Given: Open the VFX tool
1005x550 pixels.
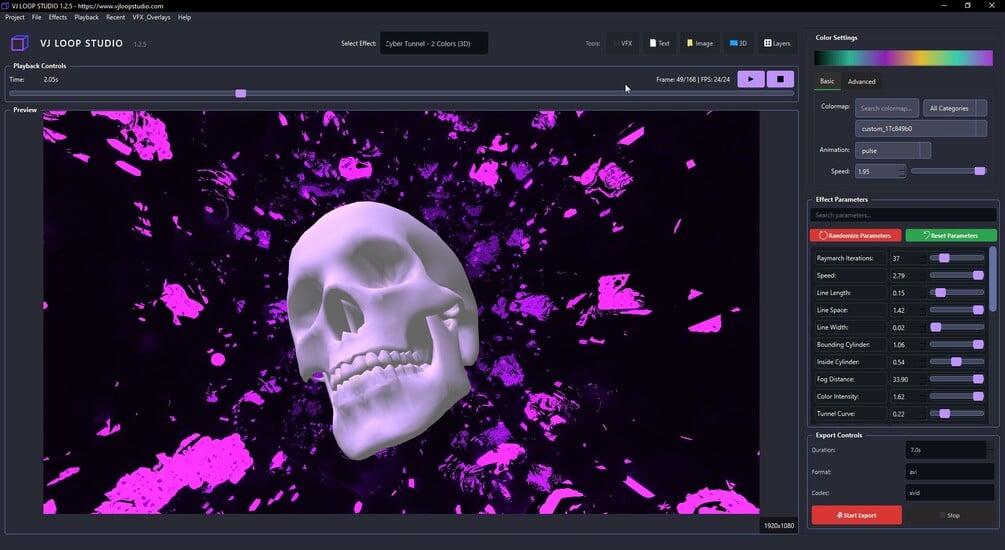Looking at the screenshot, I should (623, 44).
